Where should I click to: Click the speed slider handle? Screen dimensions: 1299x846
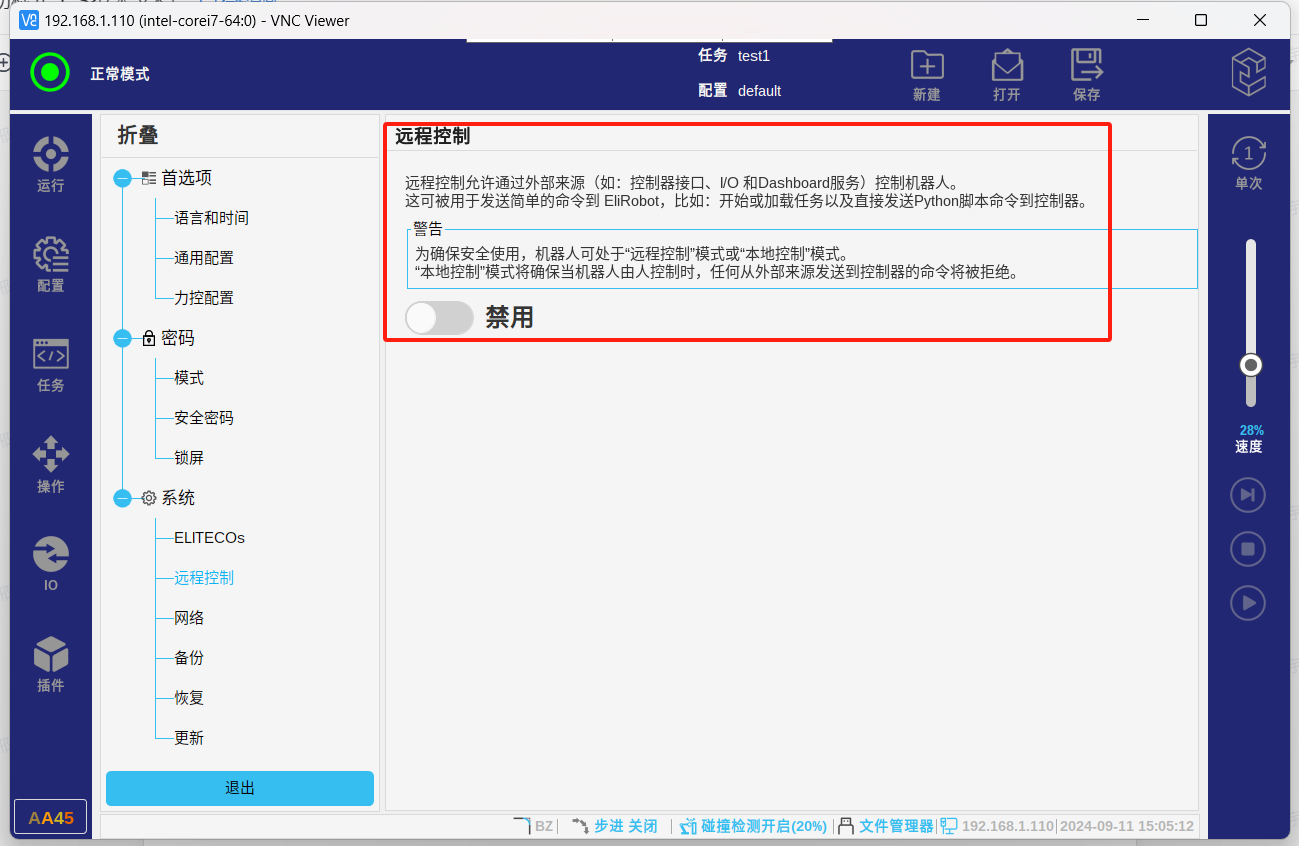(1250, 365)
